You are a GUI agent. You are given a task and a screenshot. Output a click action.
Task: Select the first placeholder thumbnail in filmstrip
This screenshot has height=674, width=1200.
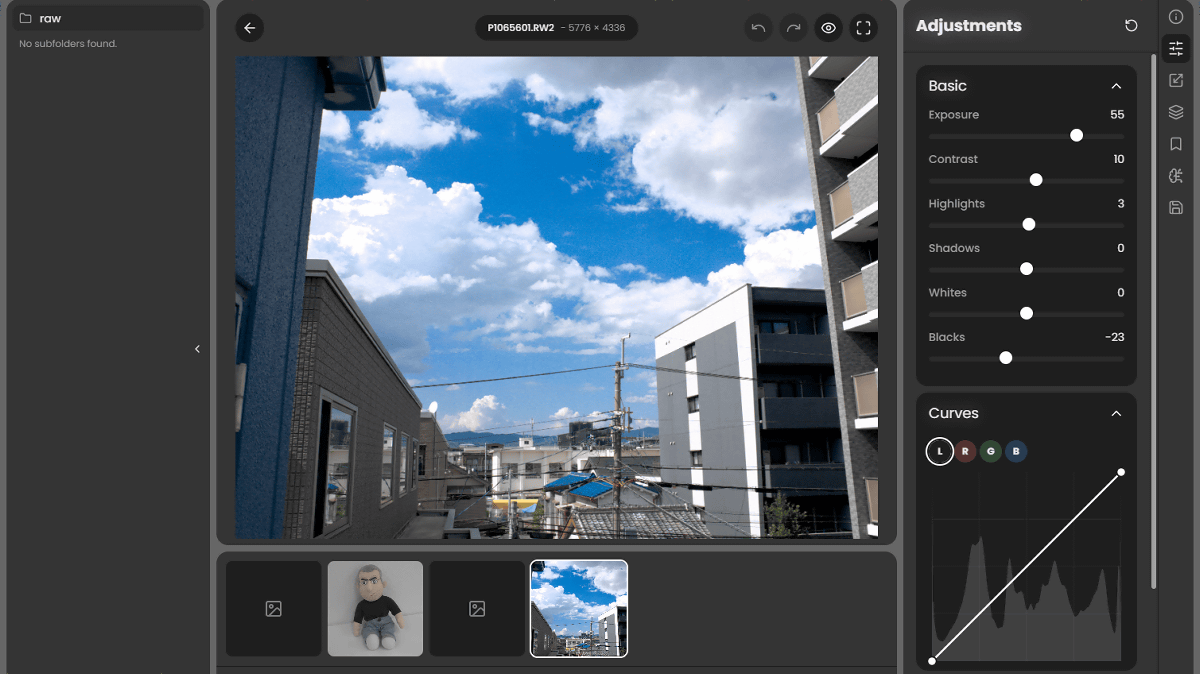pyautogui.click(x=274, y=608)
